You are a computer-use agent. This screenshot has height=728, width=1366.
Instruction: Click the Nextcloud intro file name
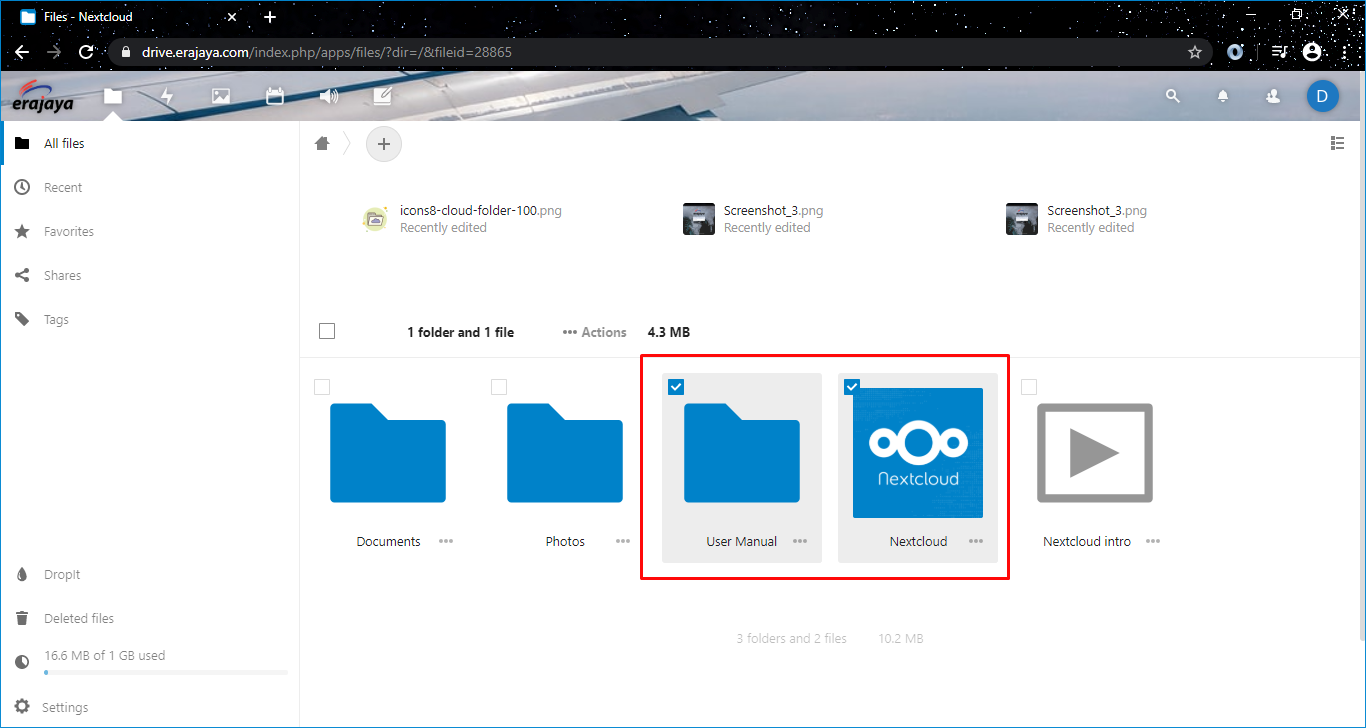coord(1087,541)
